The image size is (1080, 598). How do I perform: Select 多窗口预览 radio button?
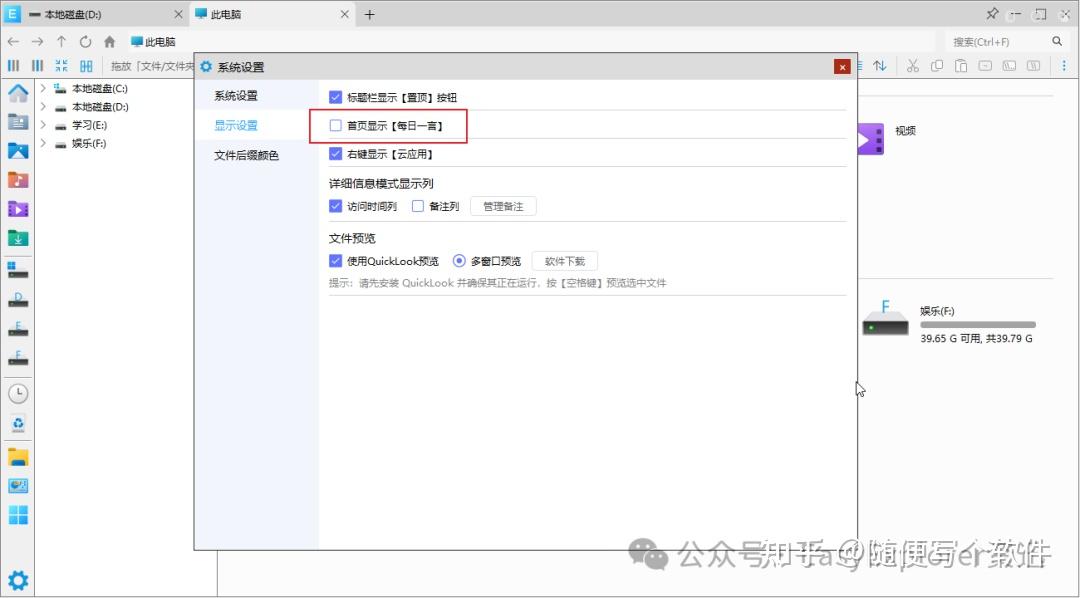[x=459, y=261]
